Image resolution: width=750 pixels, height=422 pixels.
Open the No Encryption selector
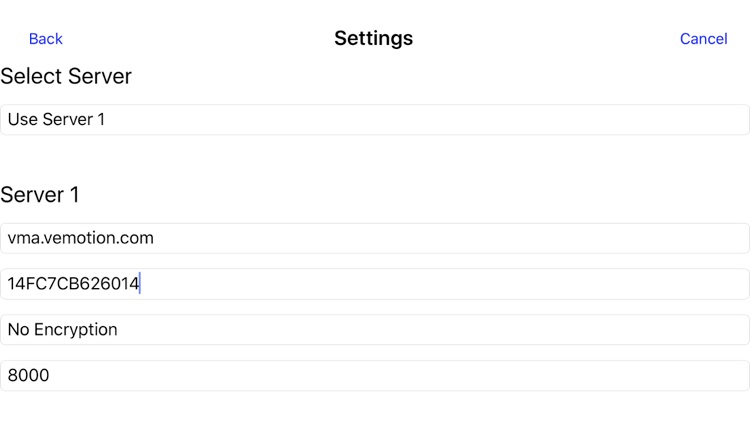pyautogui.click(x=375, y=330)
